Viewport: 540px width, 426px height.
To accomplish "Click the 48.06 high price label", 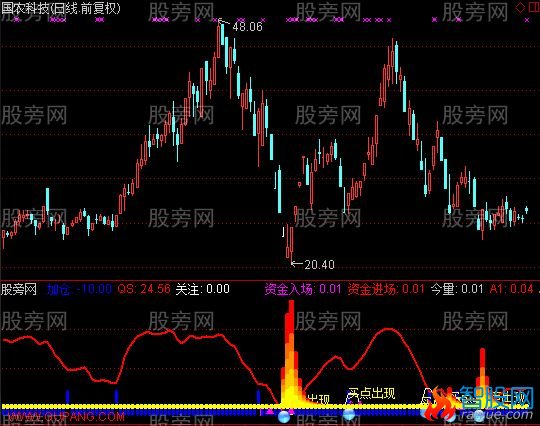I will (x=247, y=27).
